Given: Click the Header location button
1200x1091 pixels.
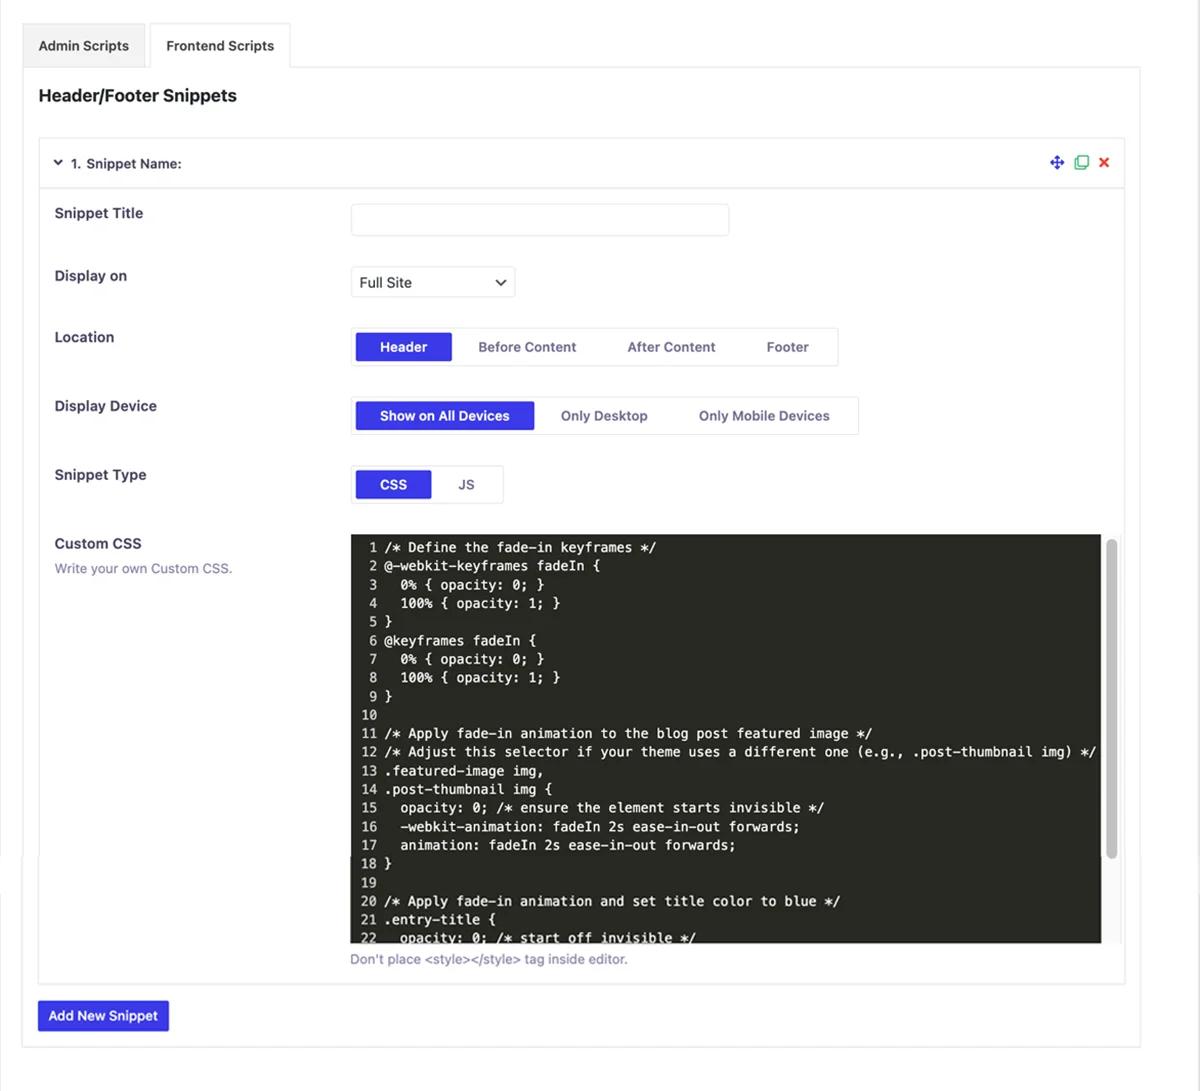Looking at the screenshot, I should (403, 347).
